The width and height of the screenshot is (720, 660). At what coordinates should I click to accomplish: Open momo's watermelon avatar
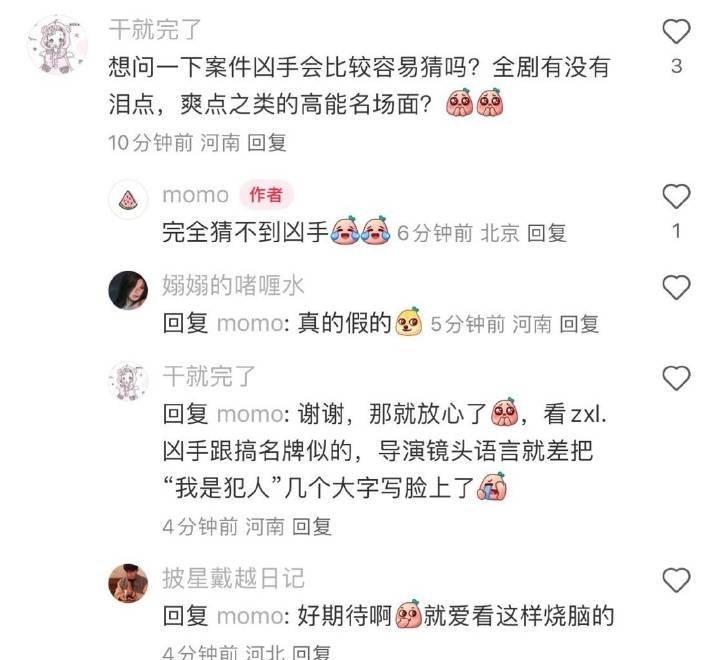[128, 199]
